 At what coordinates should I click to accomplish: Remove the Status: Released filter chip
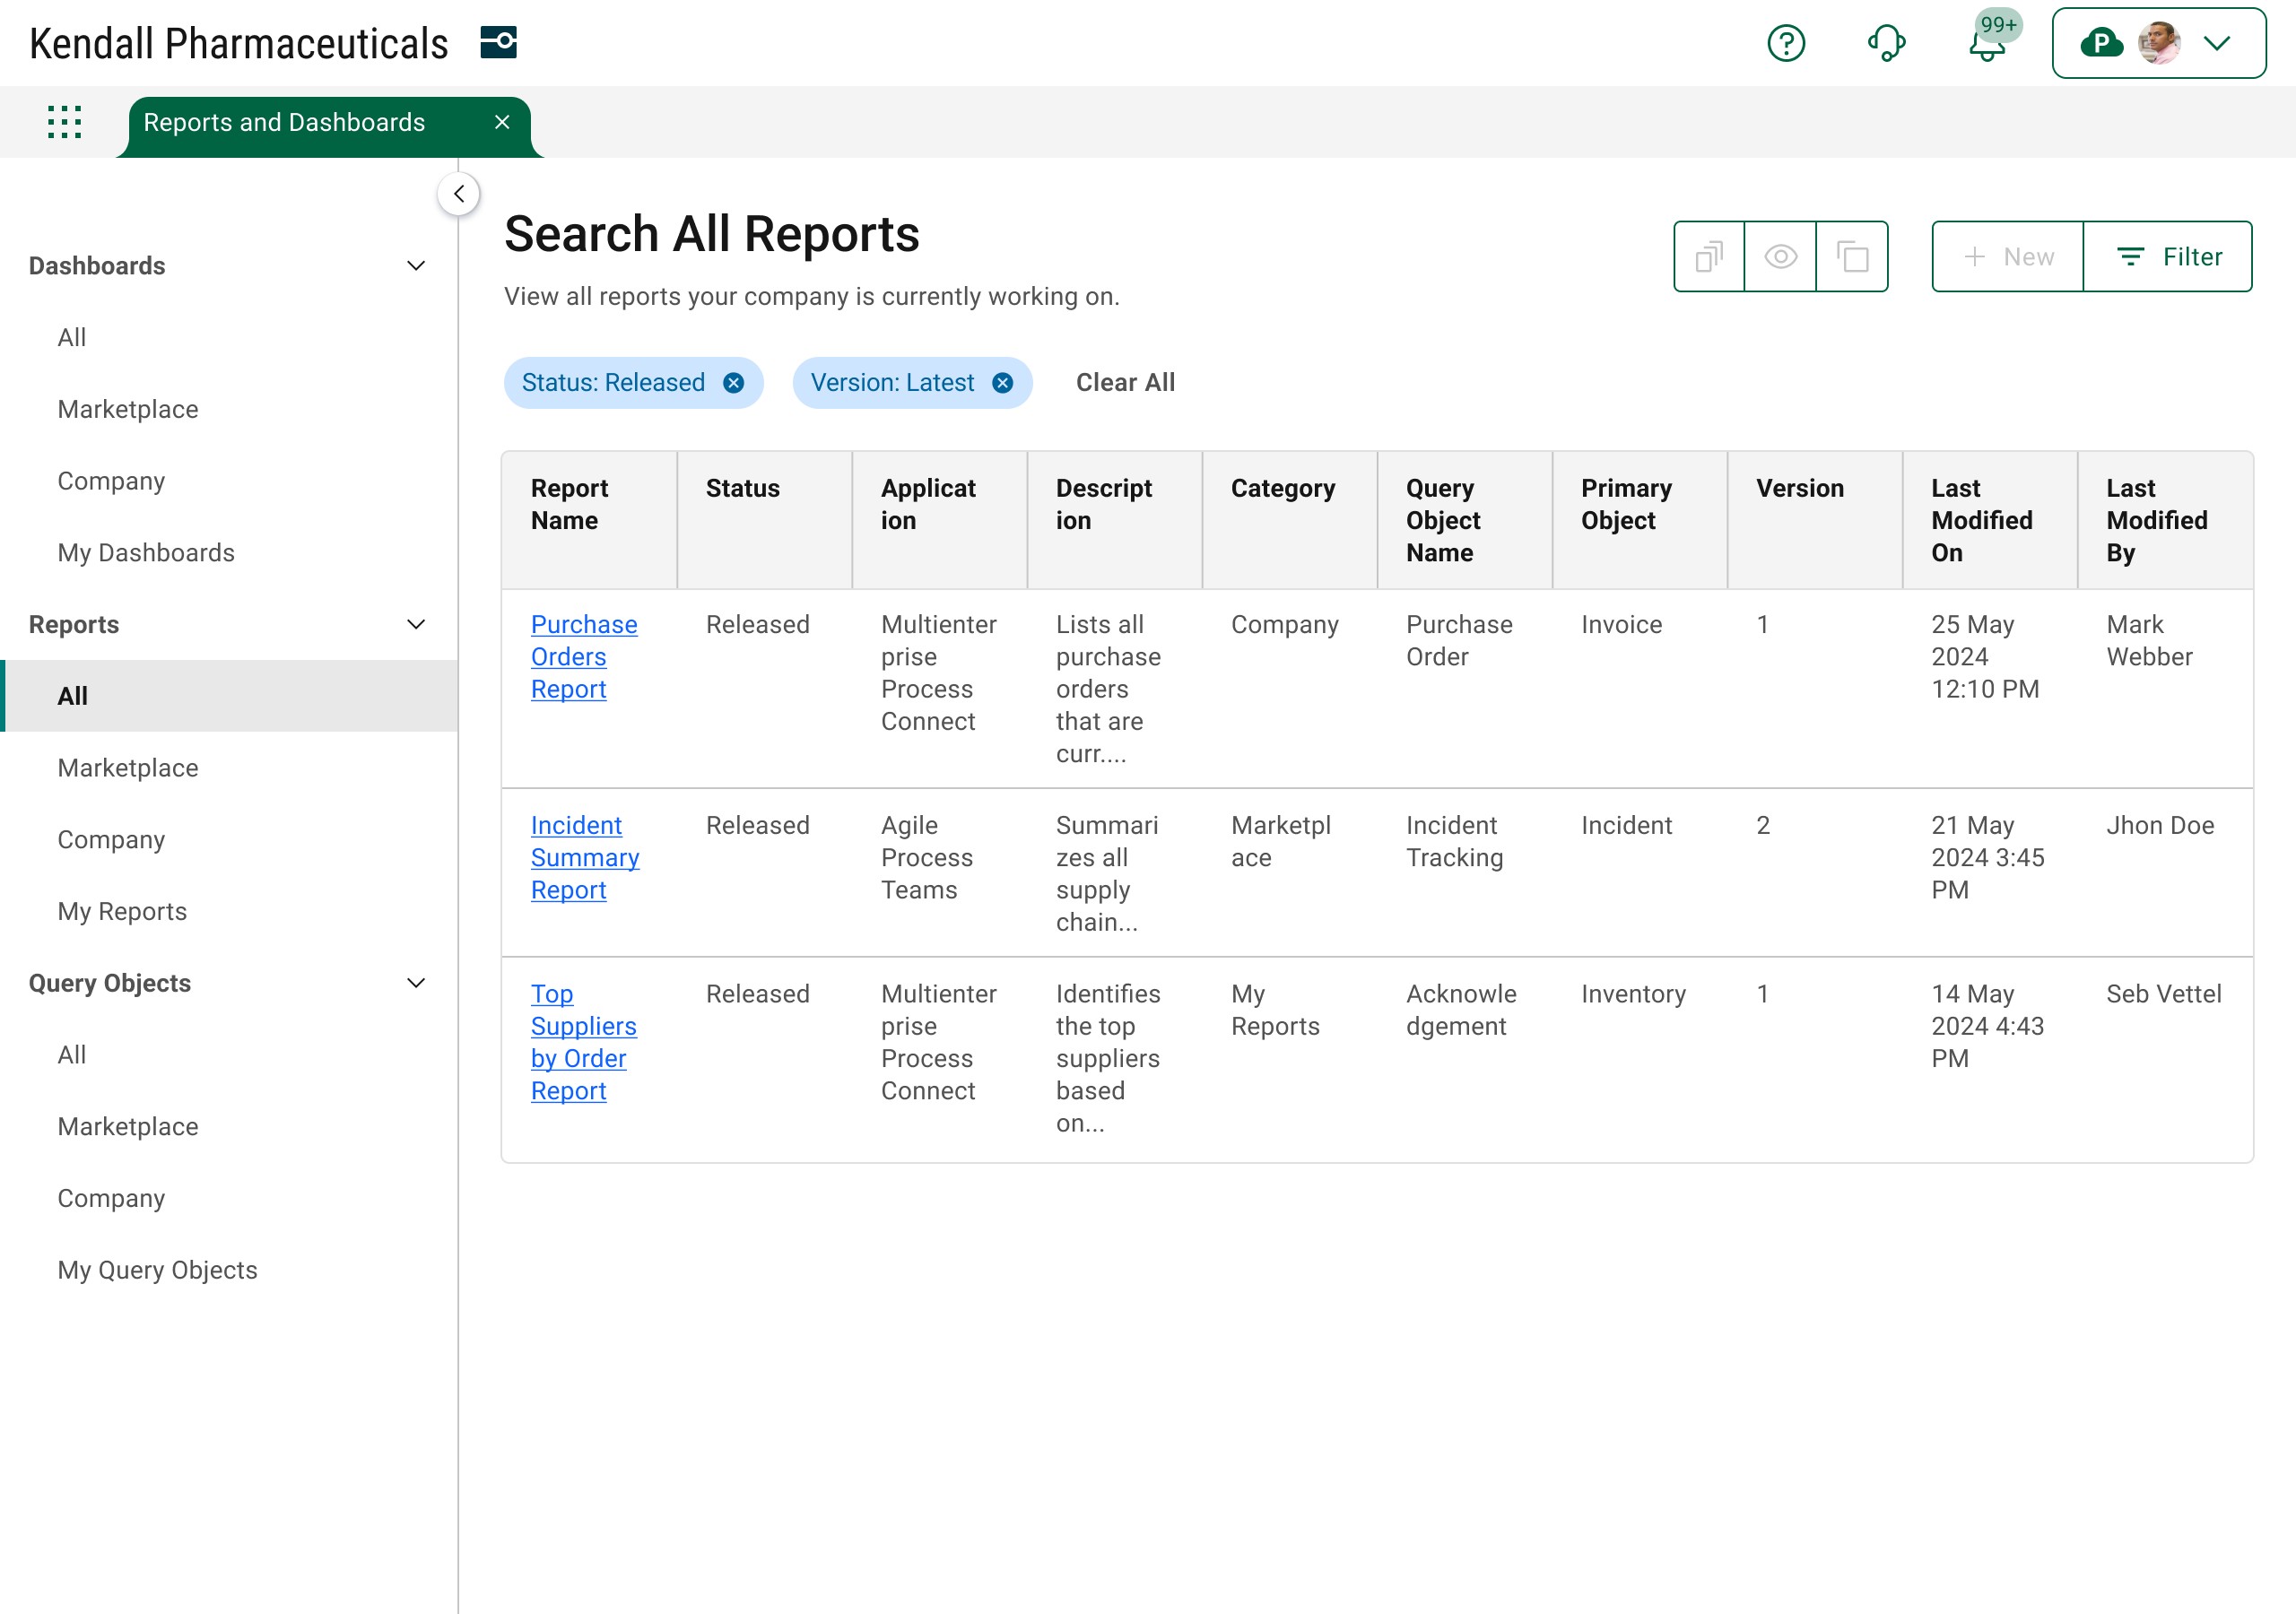(733, 383)
